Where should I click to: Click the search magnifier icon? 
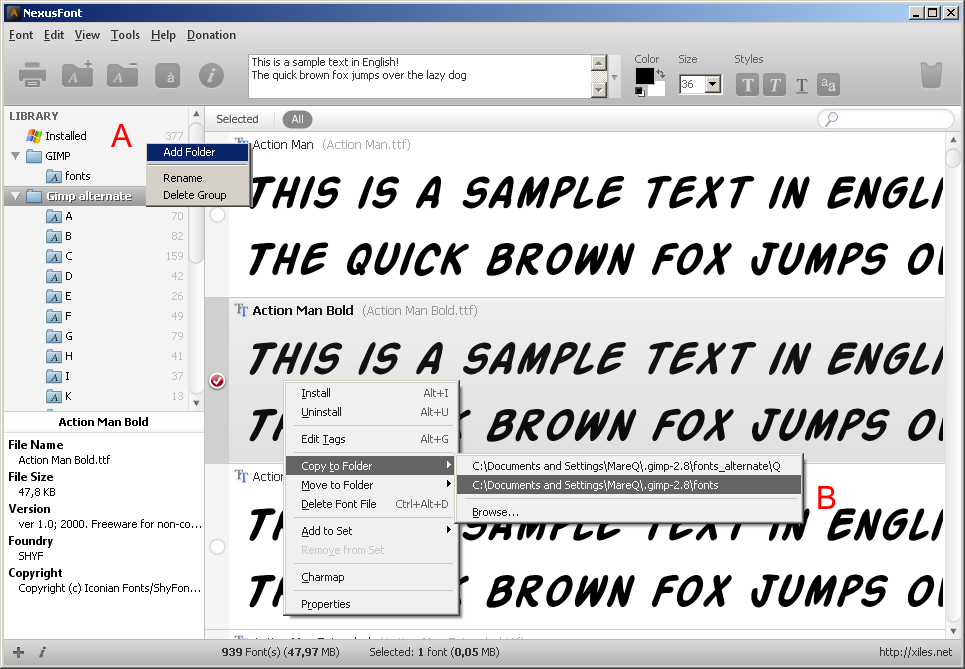(x=831, y=119)
